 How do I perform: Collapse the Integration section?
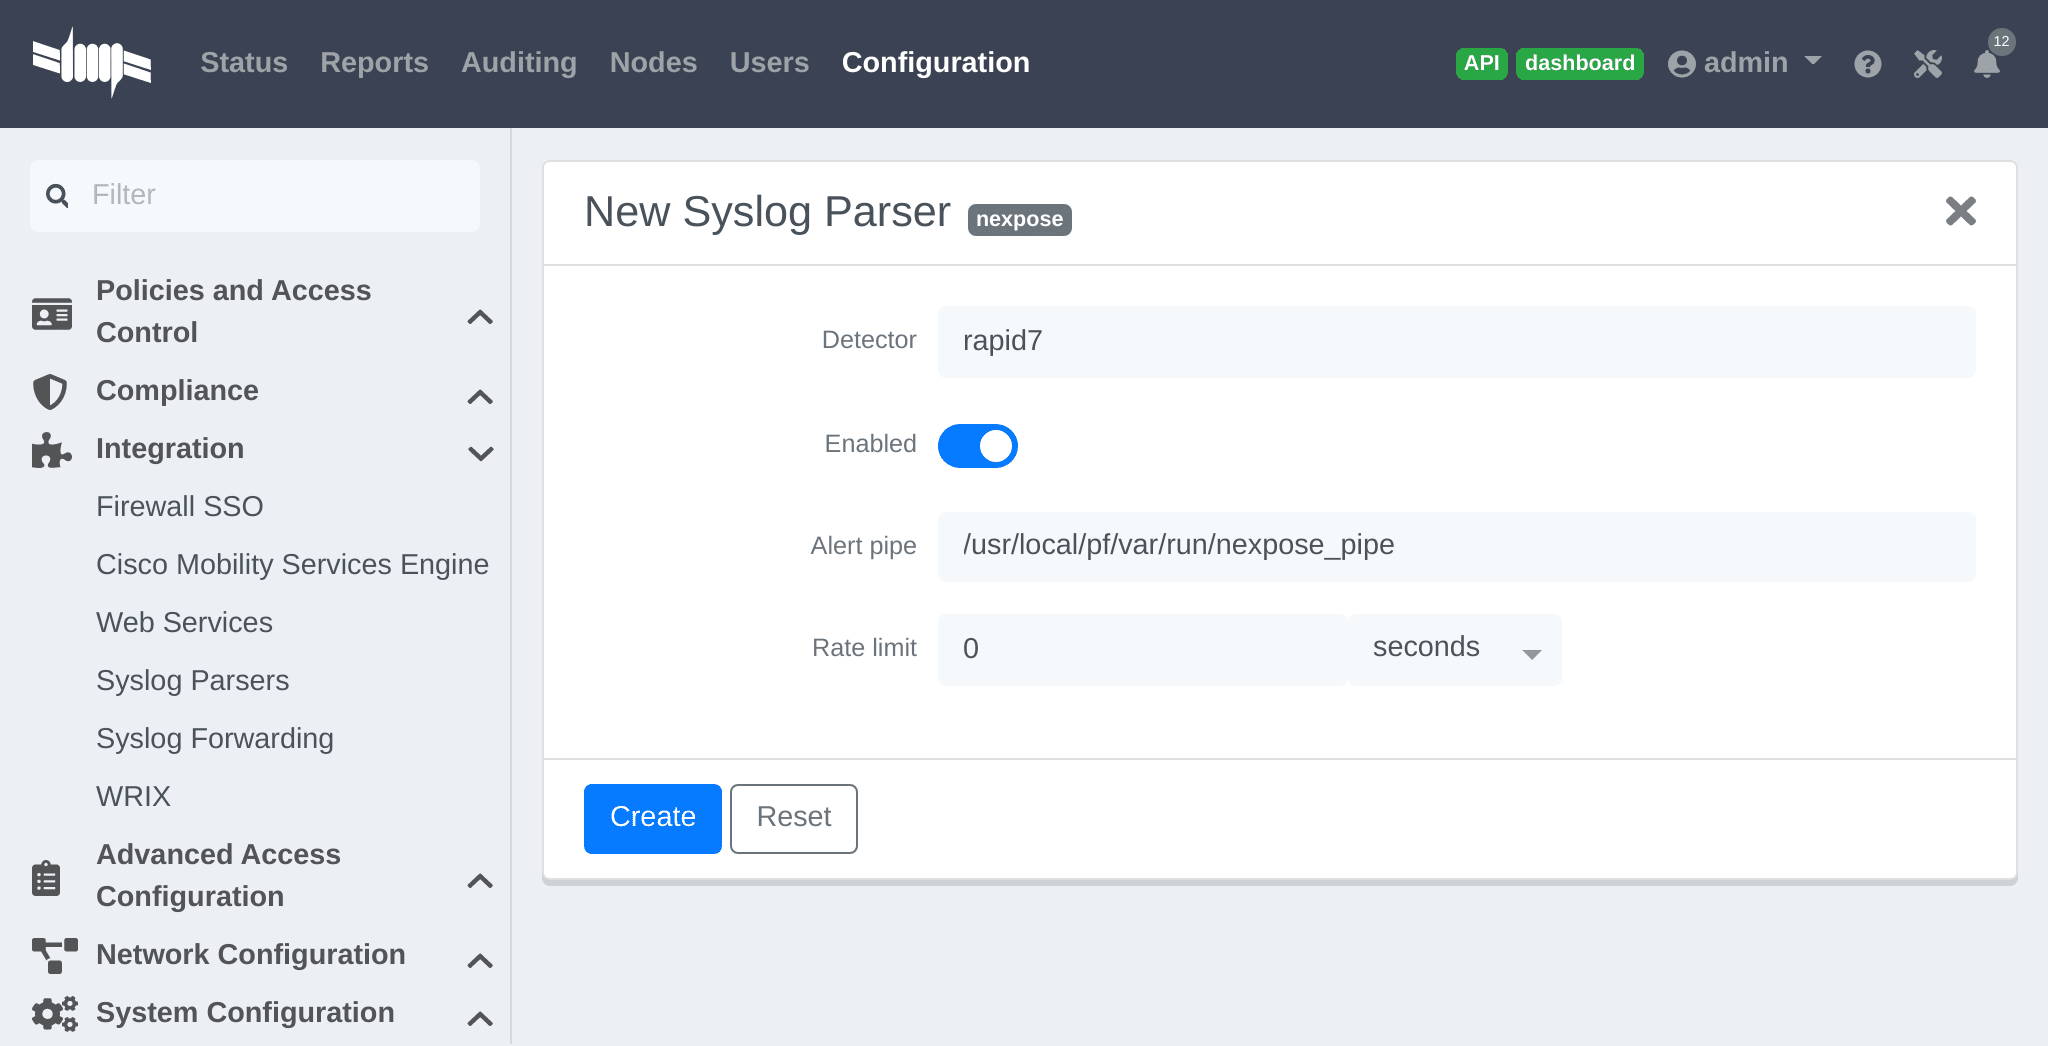click(x=481, y=454)
